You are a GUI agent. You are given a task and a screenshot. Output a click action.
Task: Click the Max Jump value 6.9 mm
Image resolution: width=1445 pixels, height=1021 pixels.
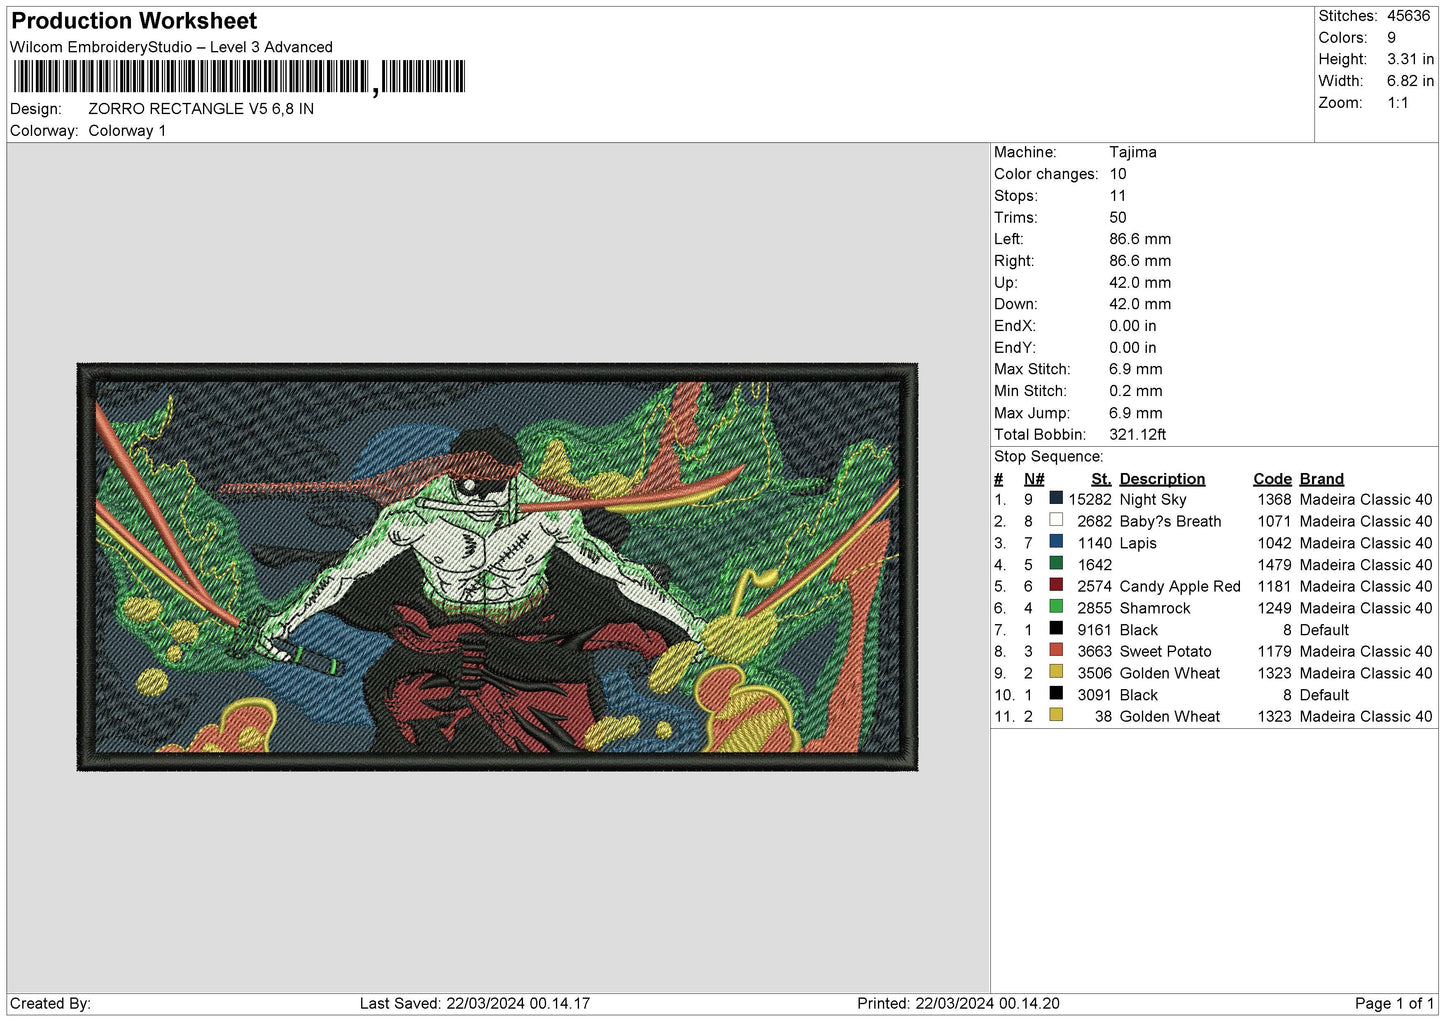click(1136, 413)
